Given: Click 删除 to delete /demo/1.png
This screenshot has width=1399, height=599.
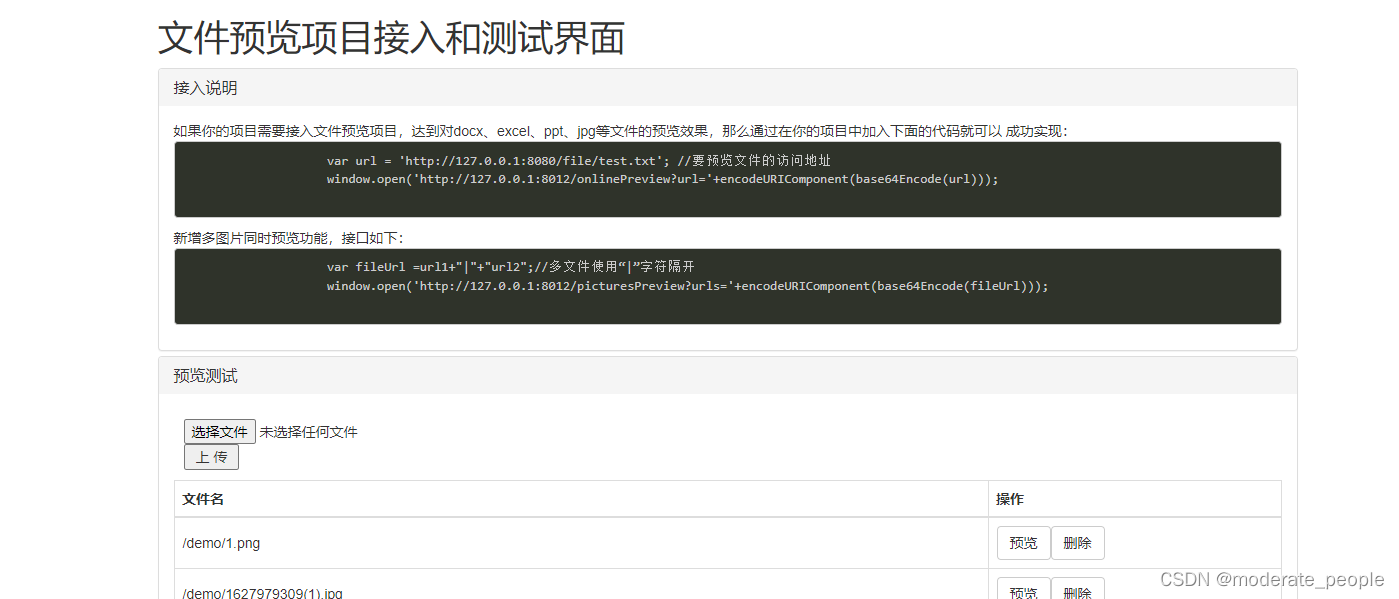Looking at the screenshot, I should 1077,542.
